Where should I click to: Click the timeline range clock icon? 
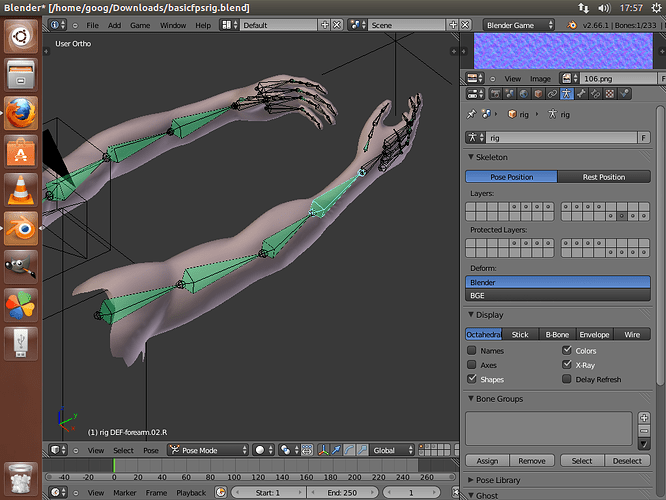pos(220,492)
